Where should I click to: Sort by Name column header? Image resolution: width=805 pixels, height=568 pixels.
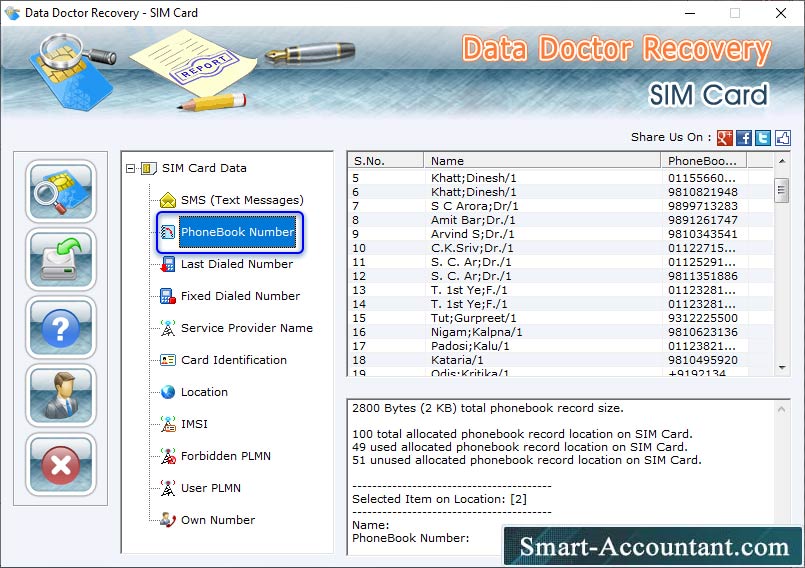point(542,161)
